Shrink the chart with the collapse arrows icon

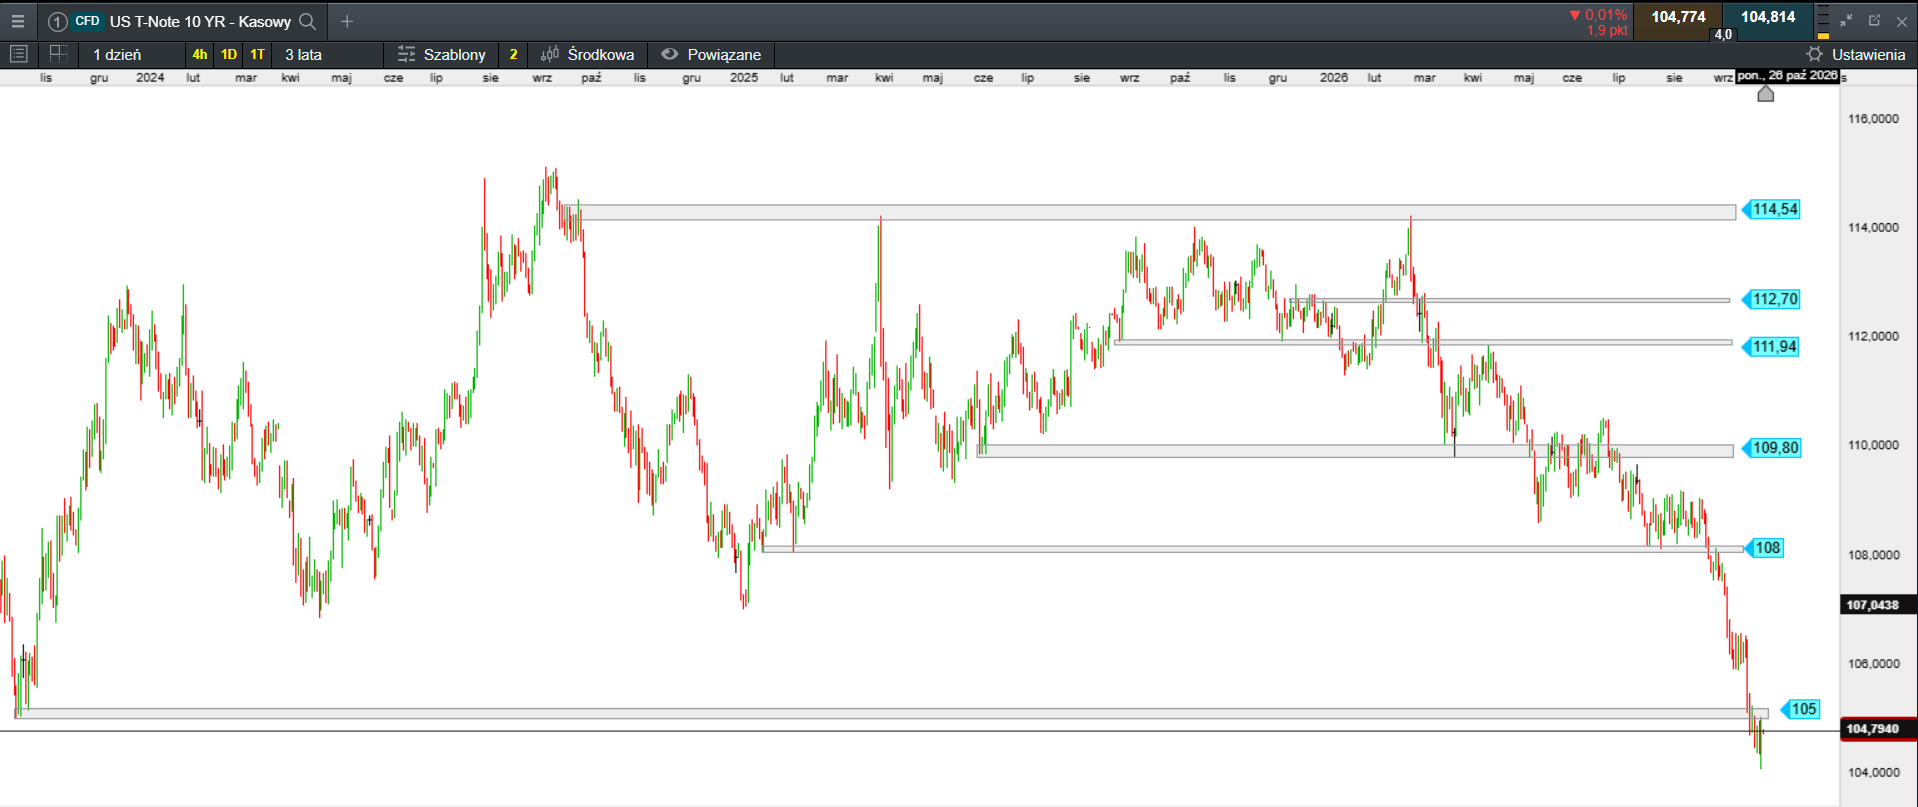point(1846,20)
